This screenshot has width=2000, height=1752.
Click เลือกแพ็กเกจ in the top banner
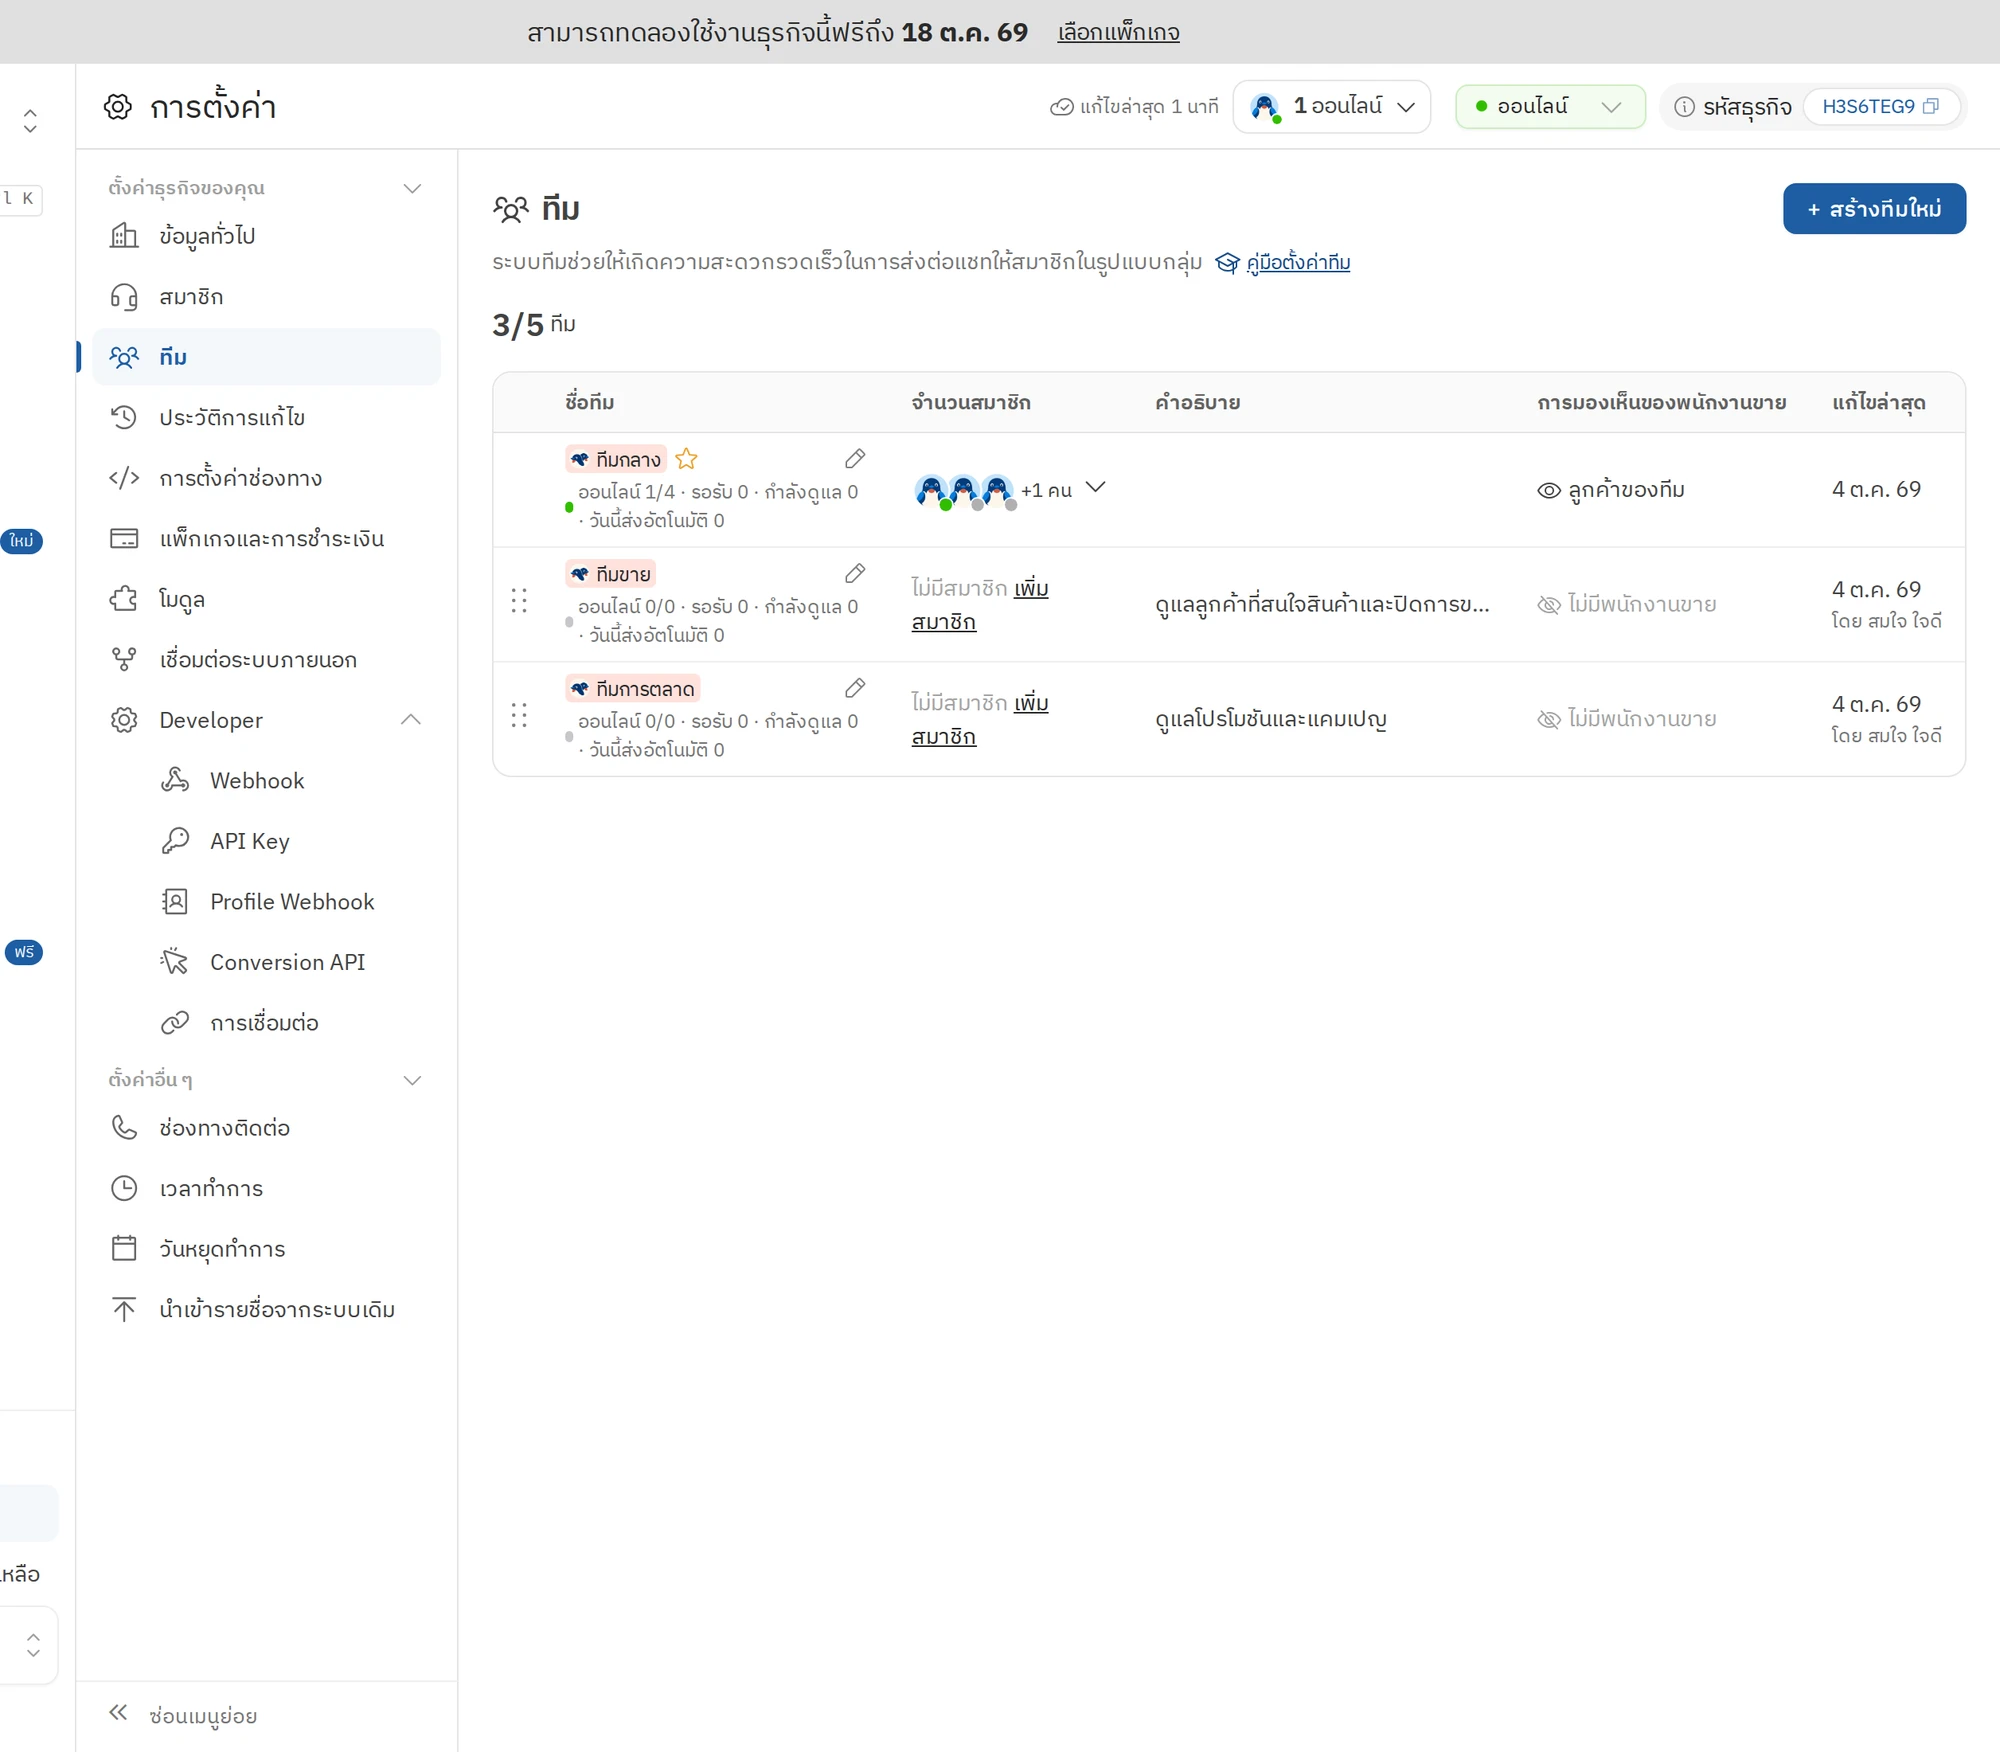1118,32
